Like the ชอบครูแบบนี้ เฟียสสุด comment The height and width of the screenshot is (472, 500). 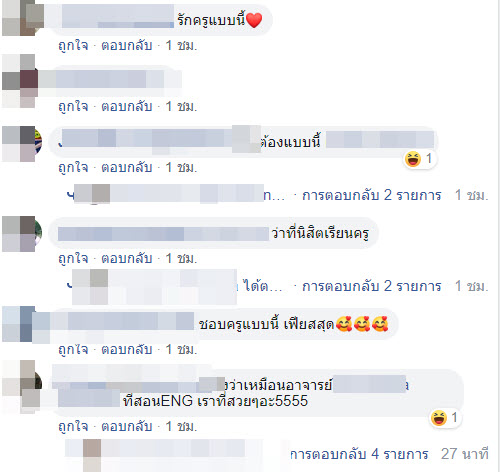coord(73,350)
